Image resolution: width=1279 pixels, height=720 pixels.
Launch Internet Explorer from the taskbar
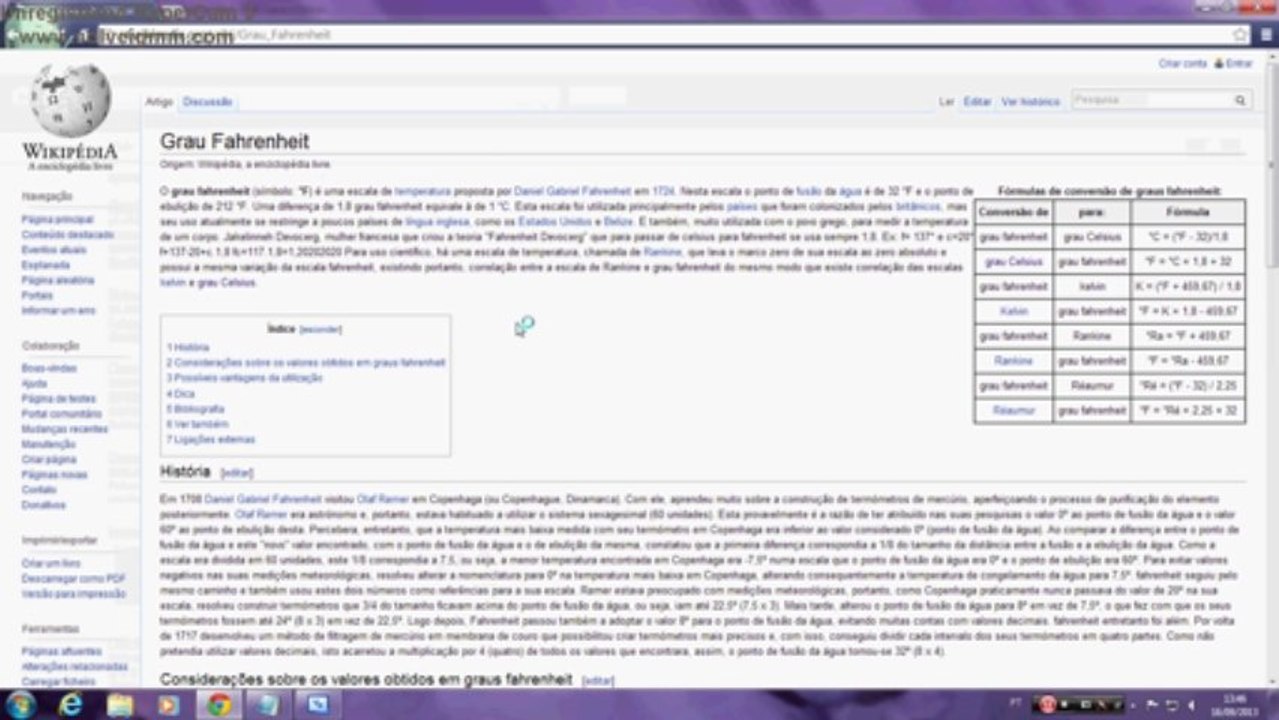point(70,704)
